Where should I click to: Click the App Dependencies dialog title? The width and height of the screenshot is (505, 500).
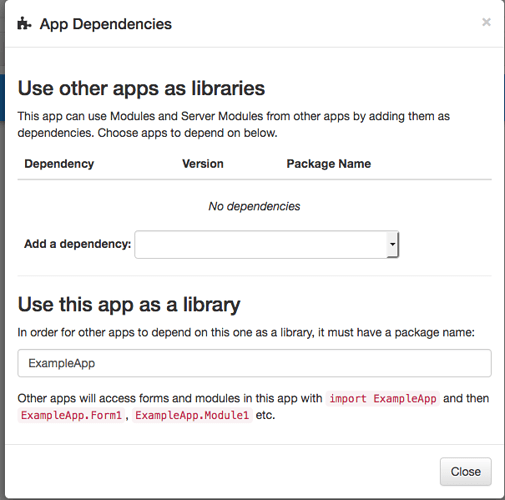point(106,24)
